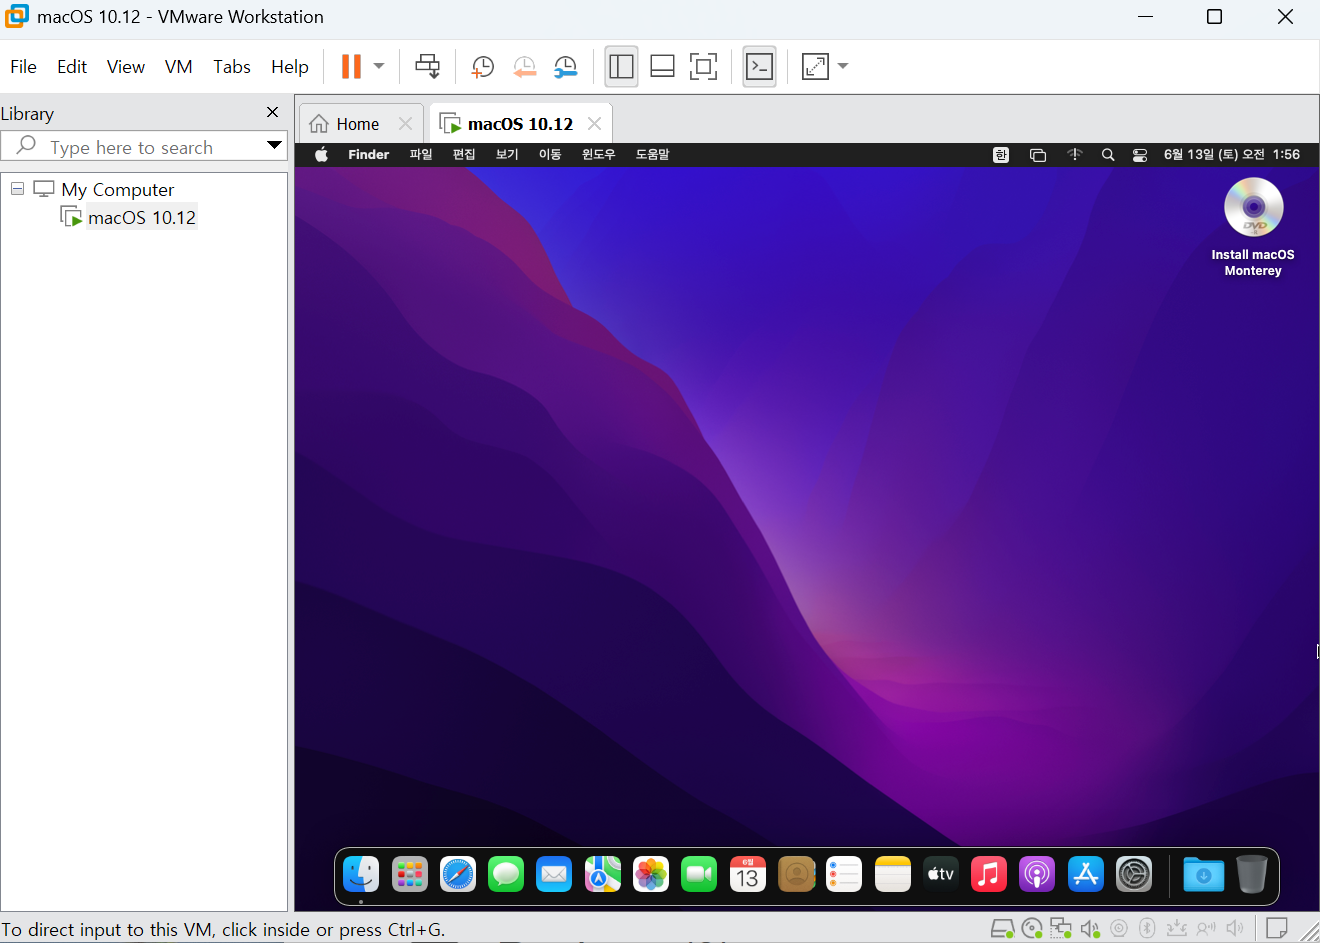Open the 이동 menu in Finder
Viewport: 1320px width, 943px height.
[x=550, y=155]
